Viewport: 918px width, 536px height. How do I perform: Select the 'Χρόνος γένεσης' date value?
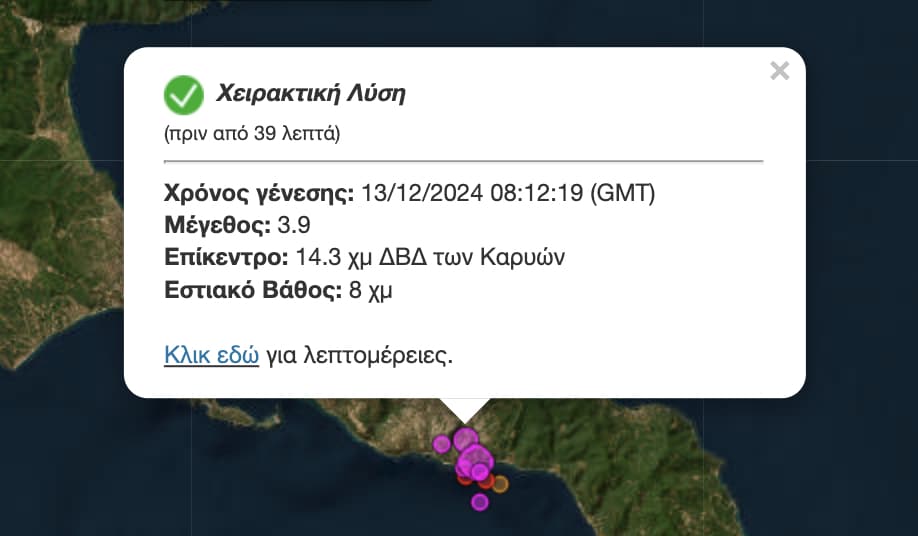pyautogui.click(x=508, y=193)
